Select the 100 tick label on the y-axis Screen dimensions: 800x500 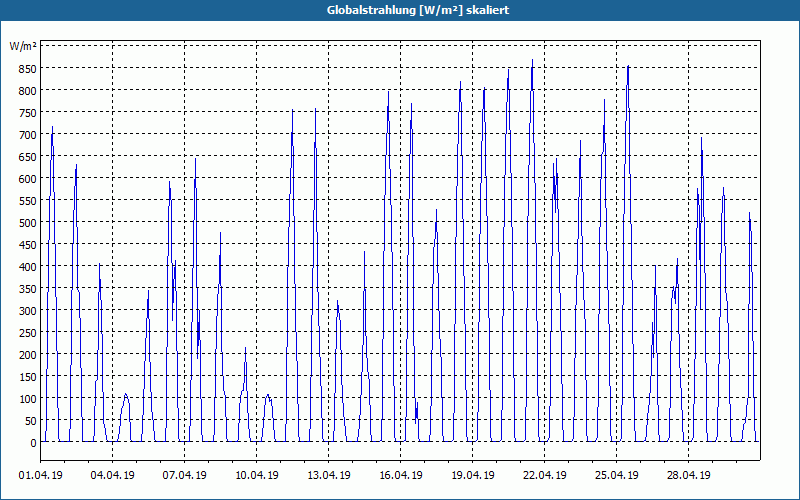point(28,399)
